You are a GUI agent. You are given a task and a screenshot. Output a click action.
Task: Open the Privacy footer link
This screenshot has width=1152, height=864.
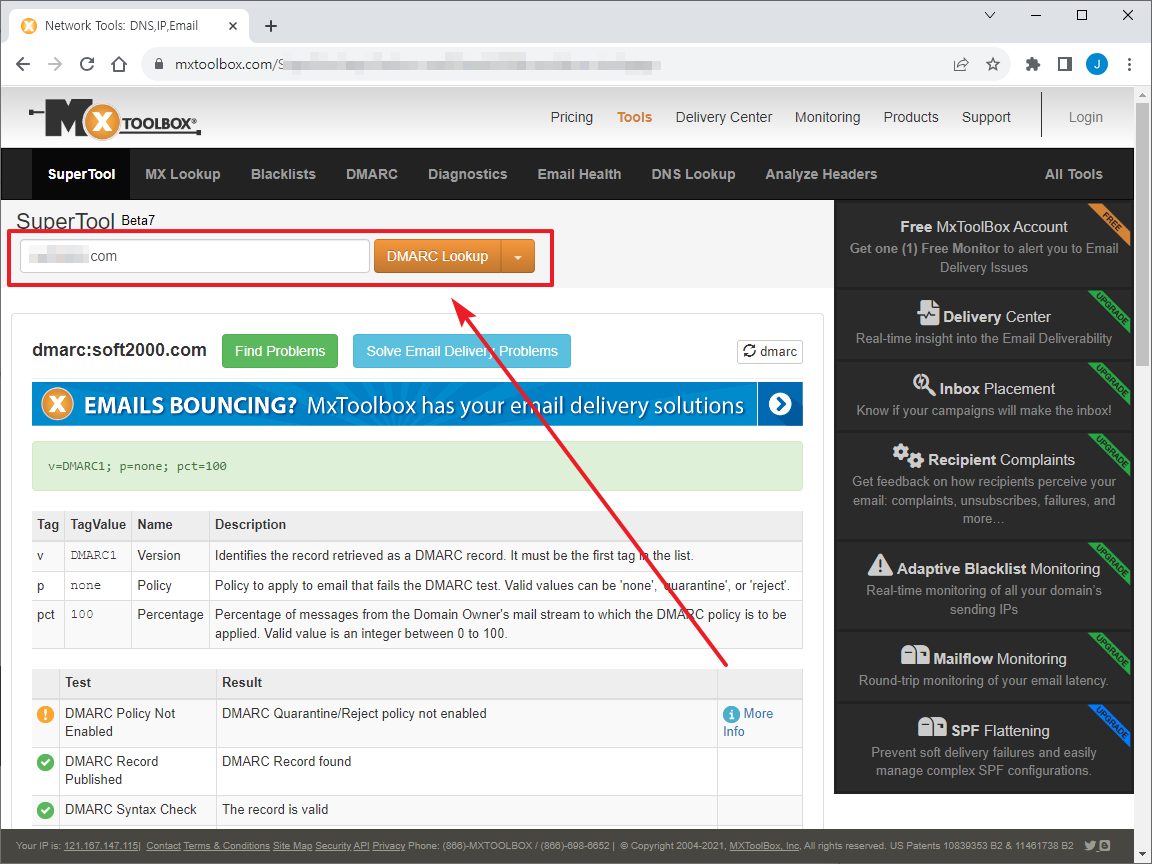click(x=389, y=846)
